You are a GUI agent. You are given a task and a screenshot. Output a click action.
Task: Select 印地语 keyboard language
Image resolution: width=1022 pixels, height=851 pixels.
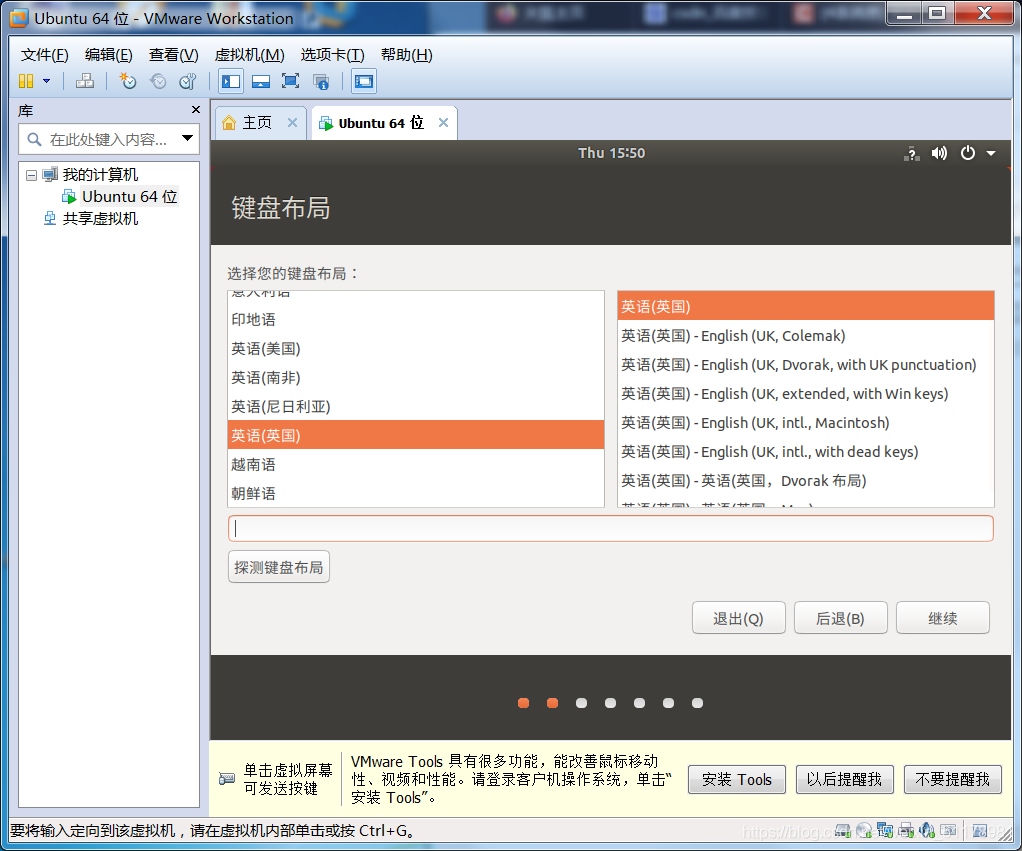[416, 319]
